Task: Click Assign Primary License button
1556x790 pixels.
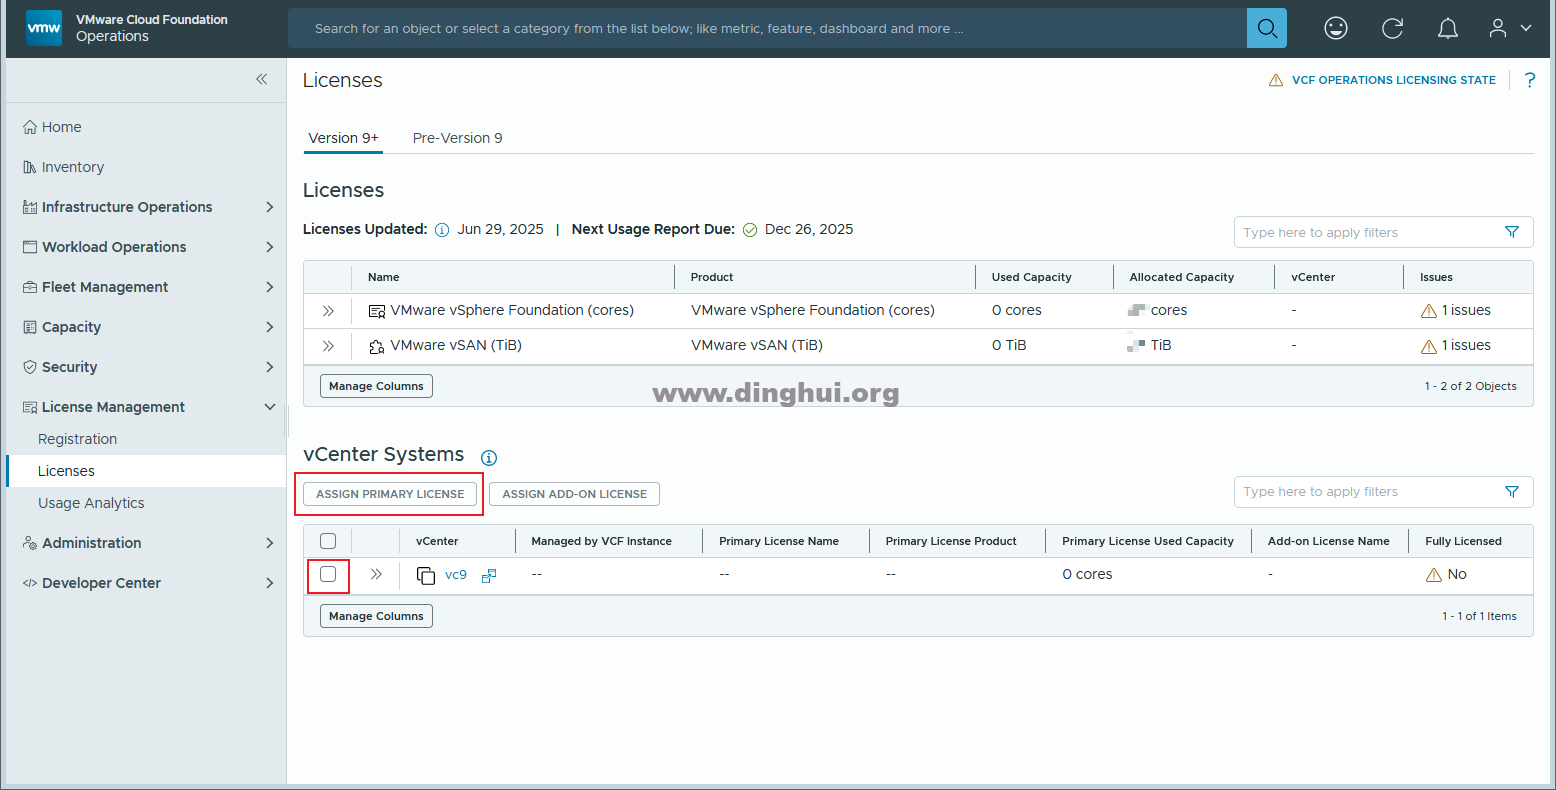Action: (390, 493)
